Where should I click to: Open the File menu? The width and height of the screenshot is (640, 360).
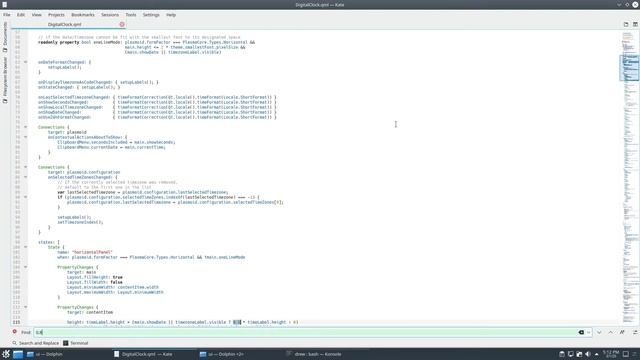pos(7,15)
